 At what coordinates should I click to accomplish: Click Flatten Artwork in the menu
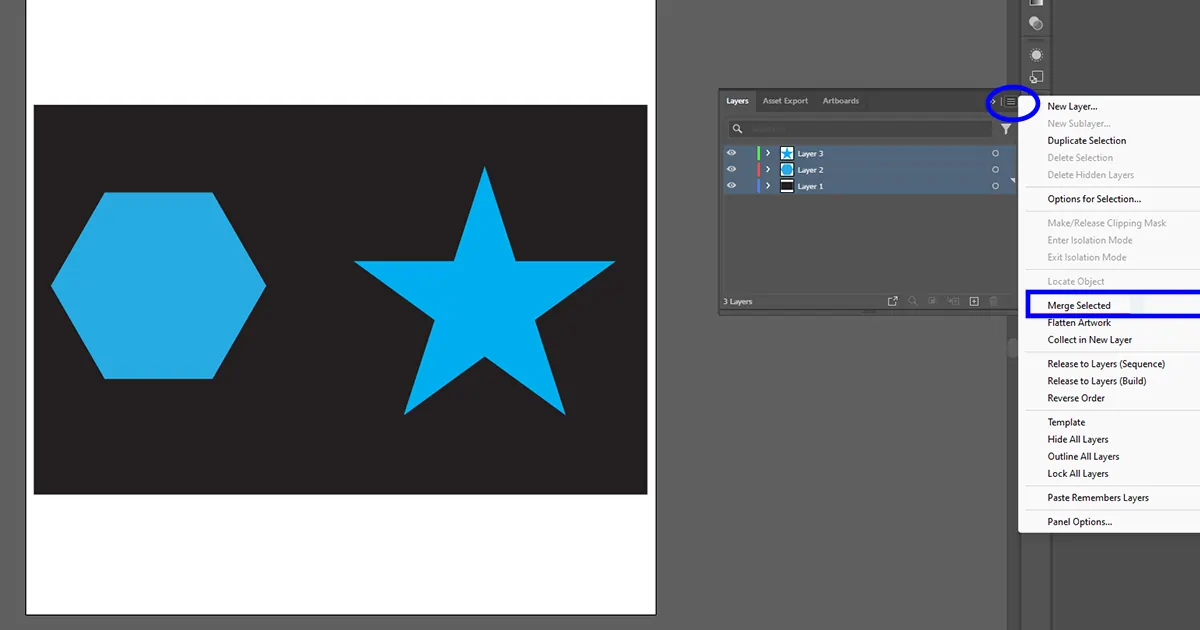click(1077, 322)
